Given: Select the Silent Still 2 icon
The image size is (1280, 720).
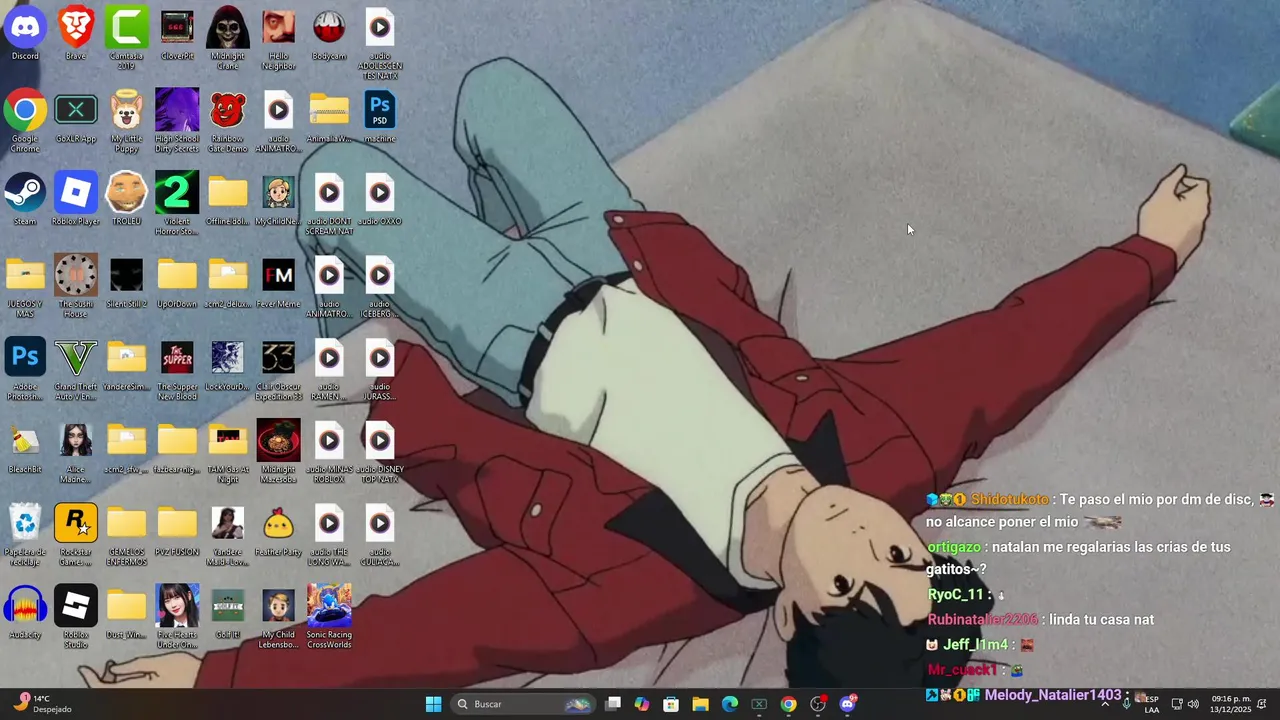Looking at the screenshot, I should point(126,282).
